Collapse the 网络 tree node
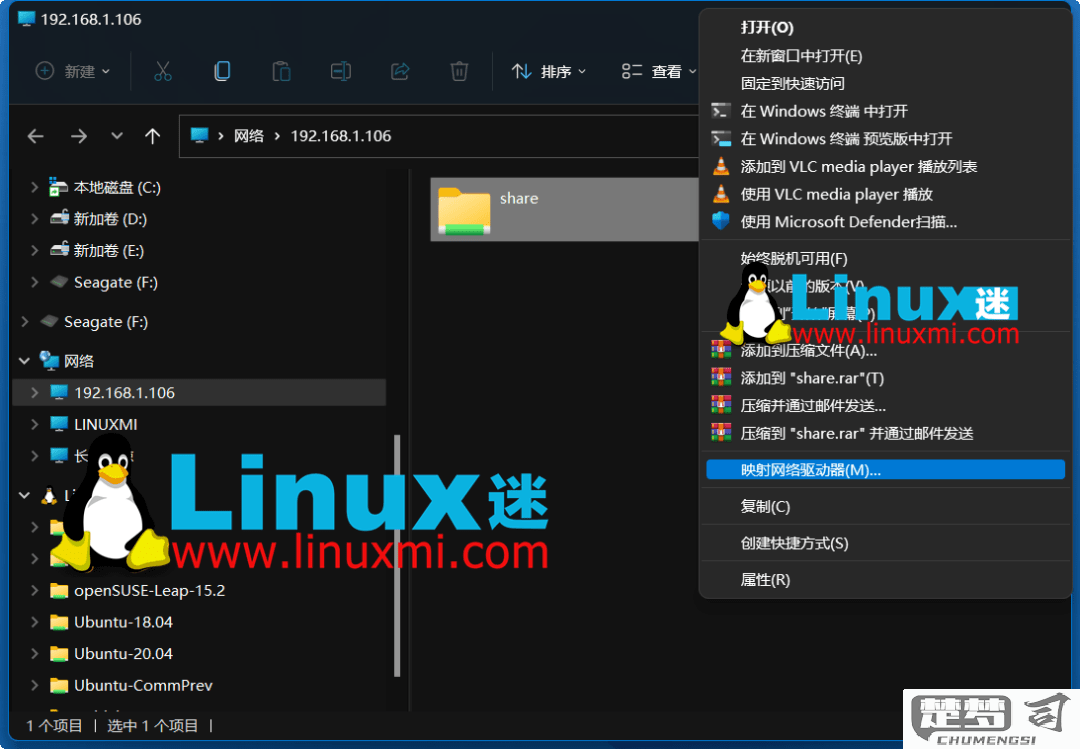The height and width of the screenshot is (749, 1080). pyautogui.click(x=24, y=360)
